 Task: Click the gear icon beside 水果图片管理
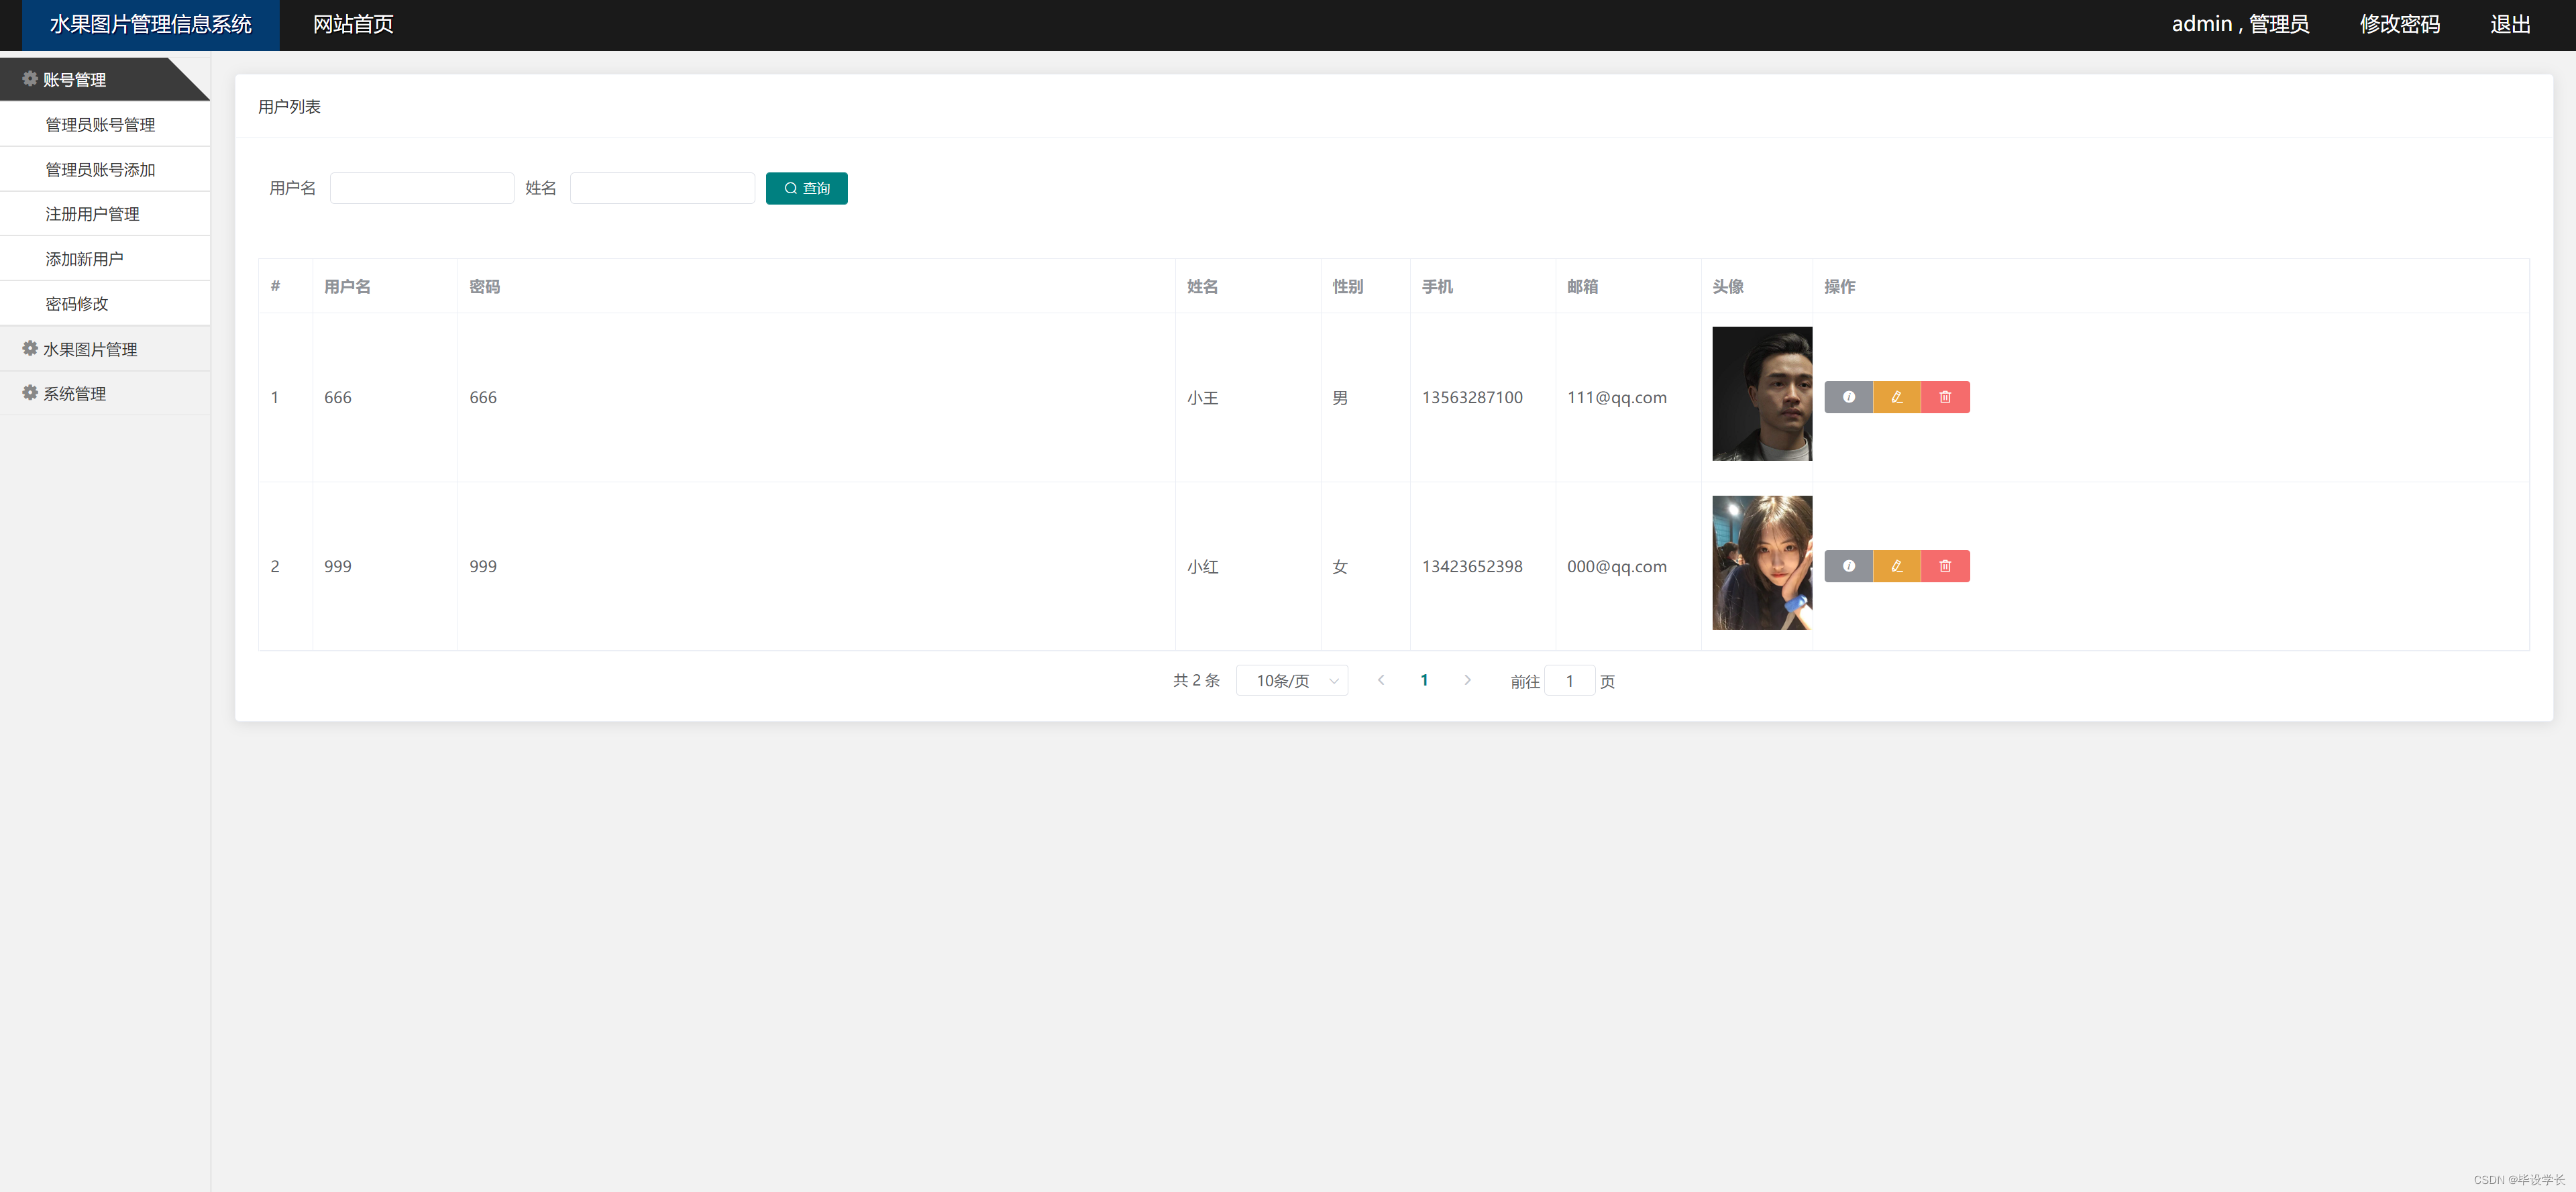[x=30, y=348]
